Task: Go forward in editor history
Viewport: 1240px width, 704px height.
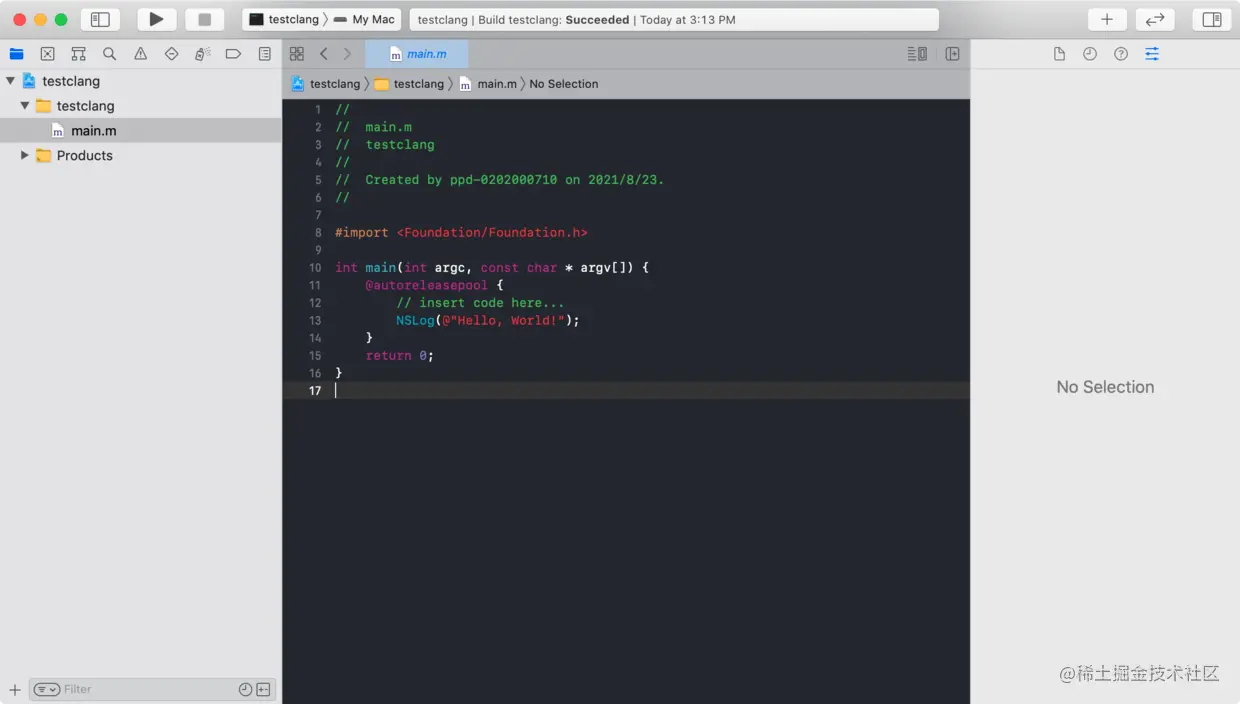Action: pyautogui.click(x=347, y=54)
